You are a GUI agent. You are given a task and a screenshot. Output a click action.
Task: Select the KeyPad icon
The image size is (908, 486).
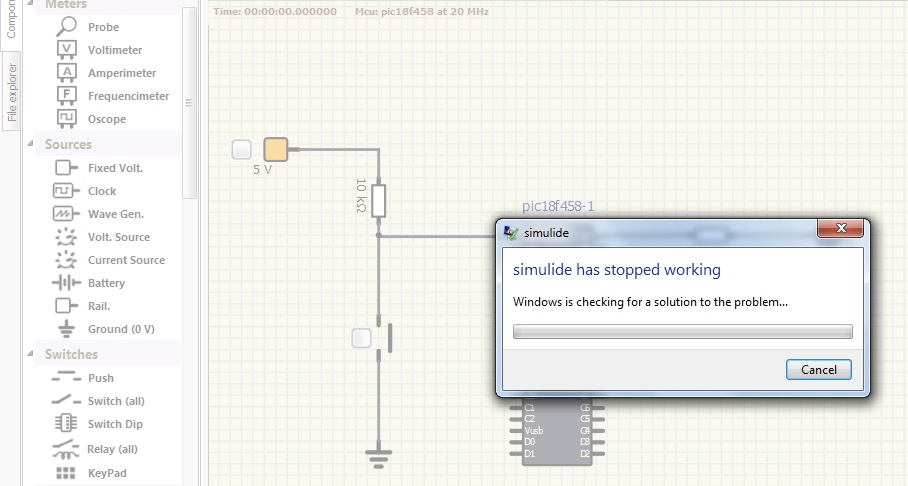pyautogui.click(x=66, y=473)
